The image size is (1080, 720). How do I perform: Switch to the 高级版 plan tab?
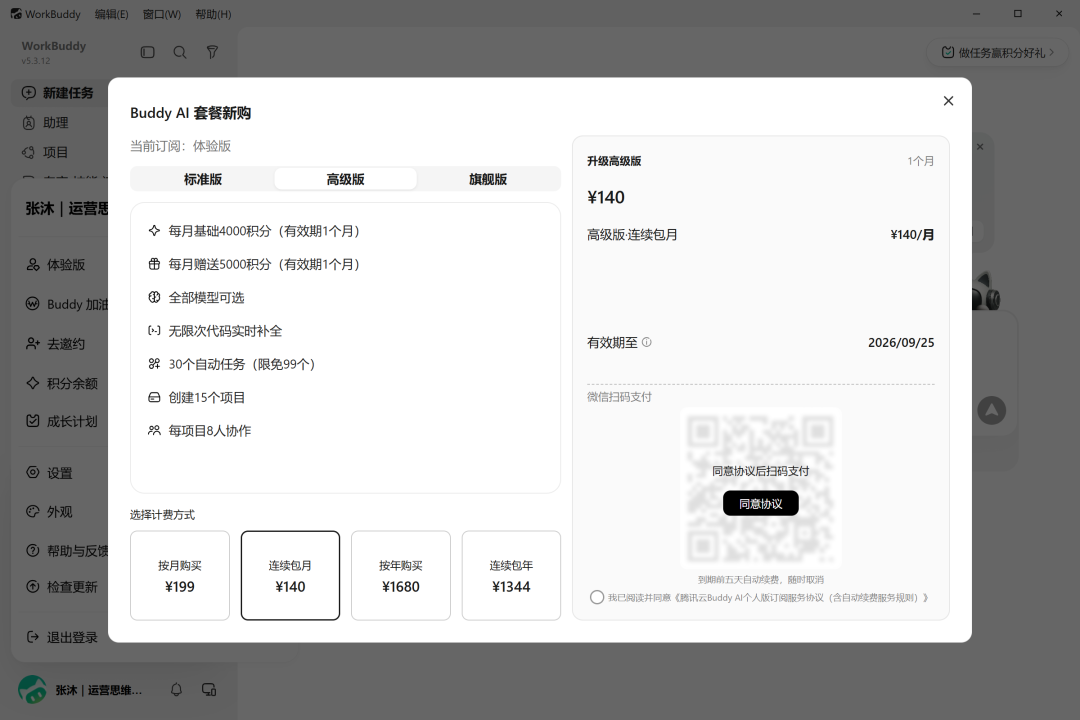345,179
